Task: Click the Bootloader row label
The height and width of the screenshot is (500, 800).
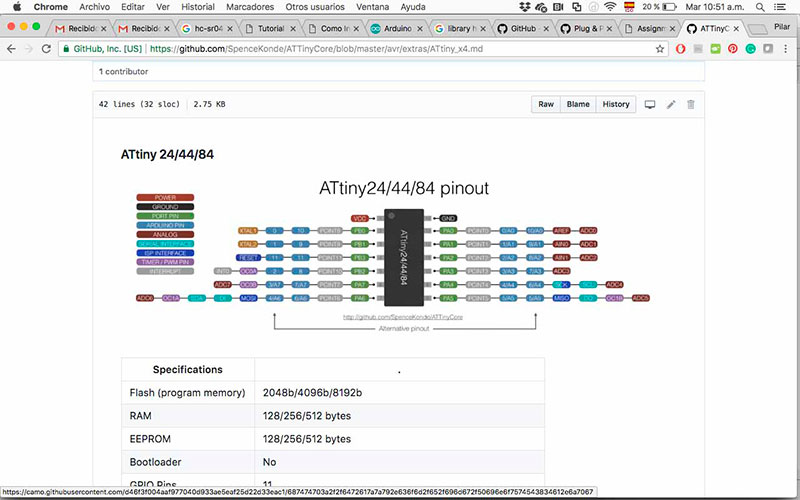Action: click(x=156, y=462)
